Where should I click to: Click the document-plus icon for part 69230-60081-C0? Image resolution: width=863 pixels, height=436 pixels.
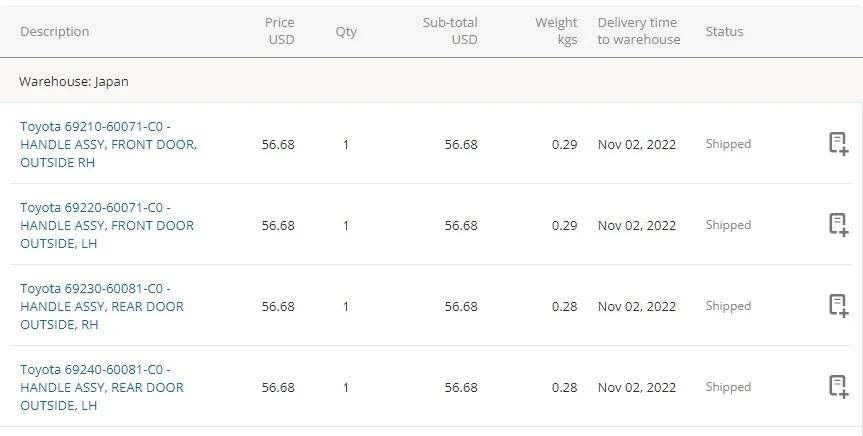pos(838,306)
